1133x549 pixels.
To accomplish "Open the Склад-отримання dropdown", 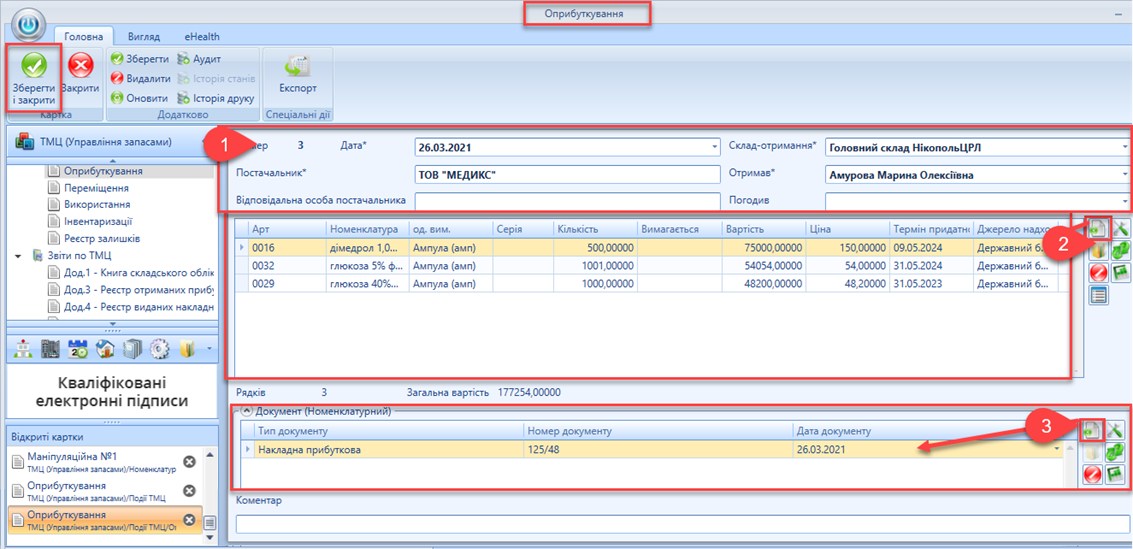I will click(1126, 147).
